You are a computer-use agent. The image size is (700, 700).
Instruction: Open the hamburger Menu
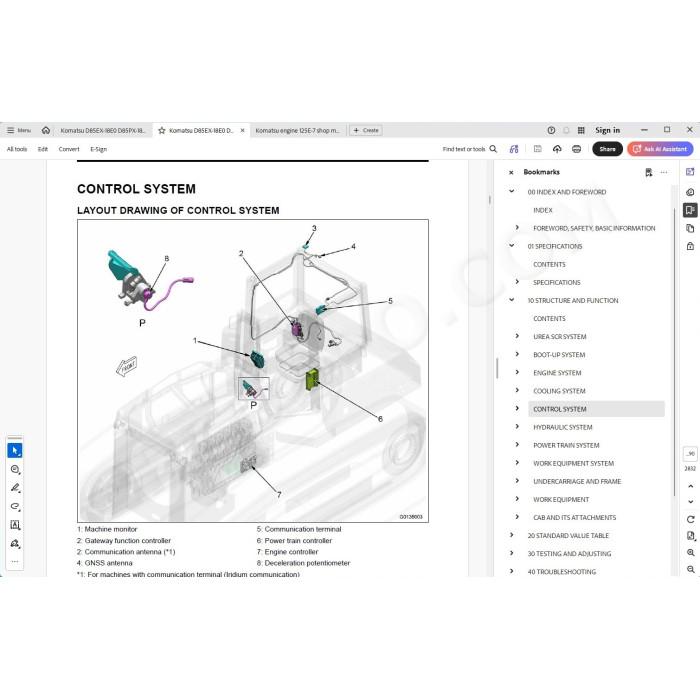pos(19,130)
